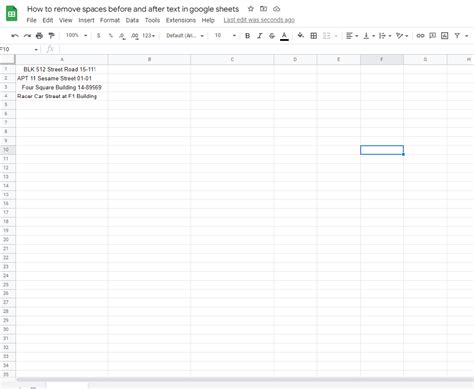
Task: Select row 20 header
Action: (x=6, y=239)
